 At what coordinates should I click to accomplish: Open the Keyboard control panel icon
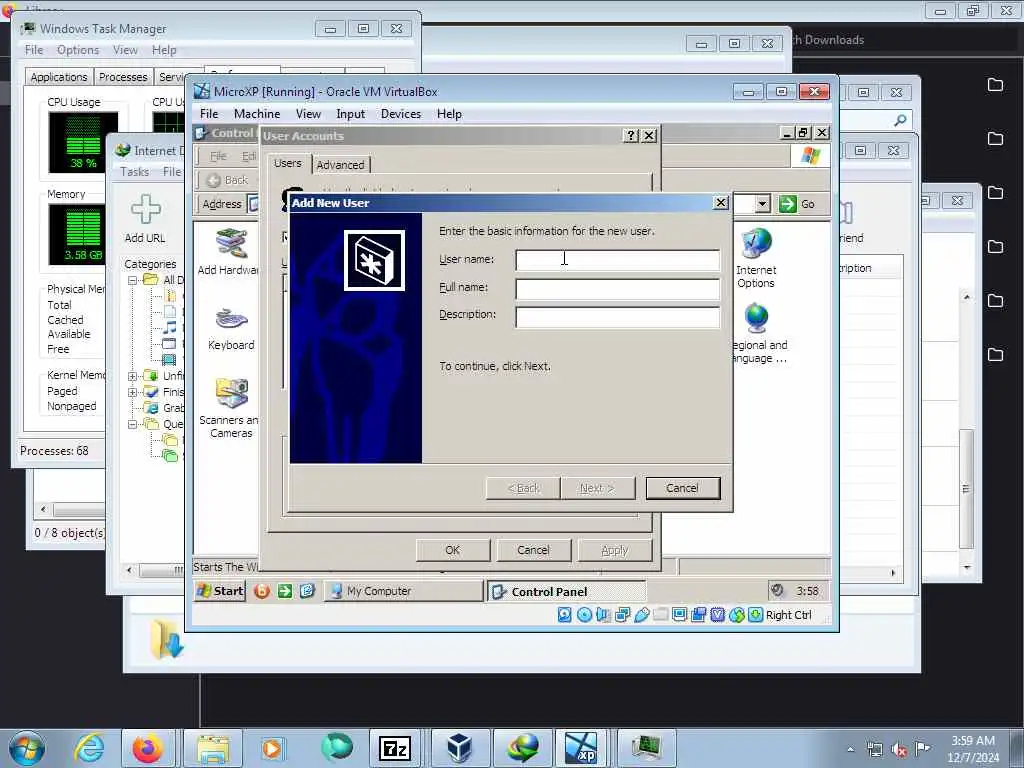(231, 330)
